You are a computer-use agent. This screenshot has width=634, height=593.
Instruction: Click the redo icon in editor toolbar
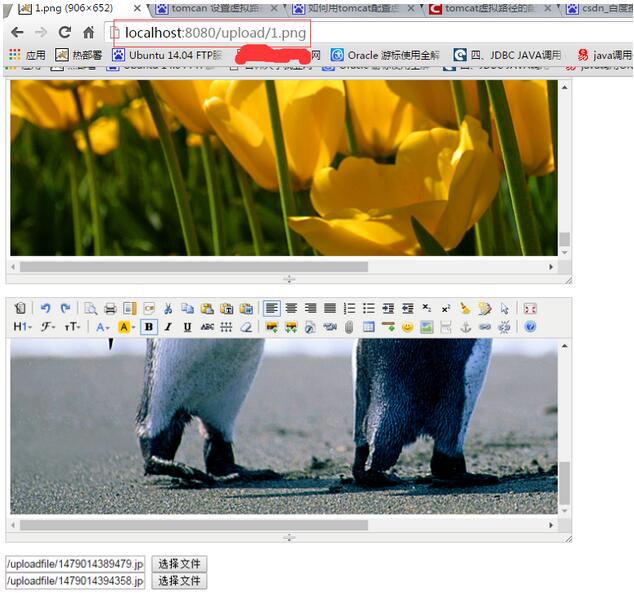tap(65, 309)
